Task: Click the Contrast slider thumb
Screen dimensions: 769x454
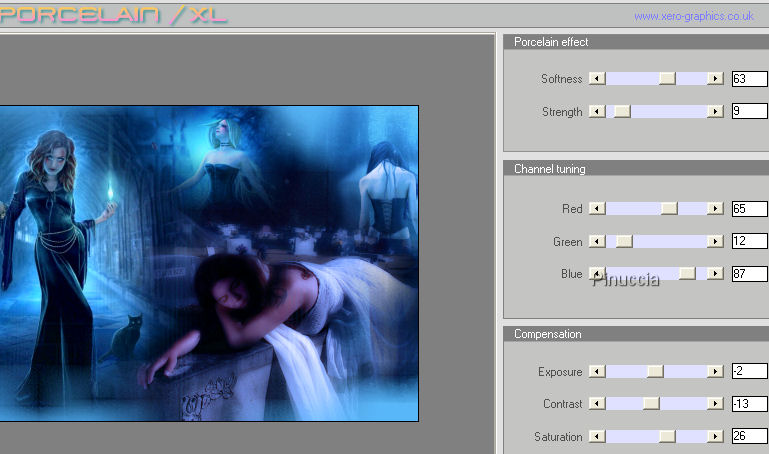Action: click(651, 404)
